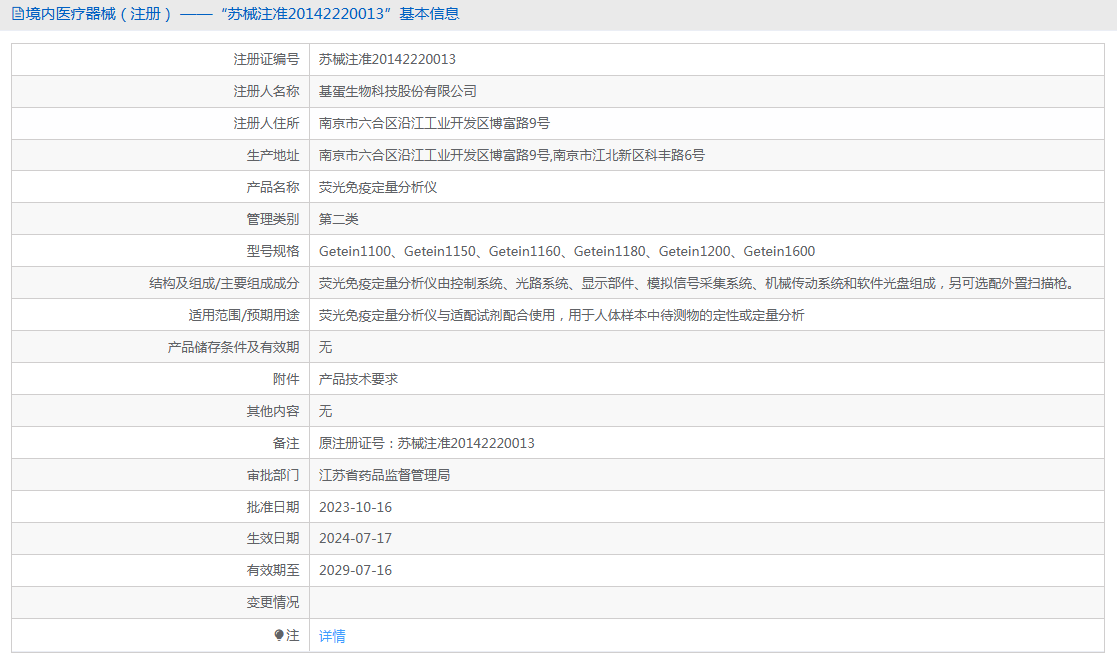The width and height of the screenshot is (1117, 656).
Task: Click the 有效期至 label
Action: [273, 571]
